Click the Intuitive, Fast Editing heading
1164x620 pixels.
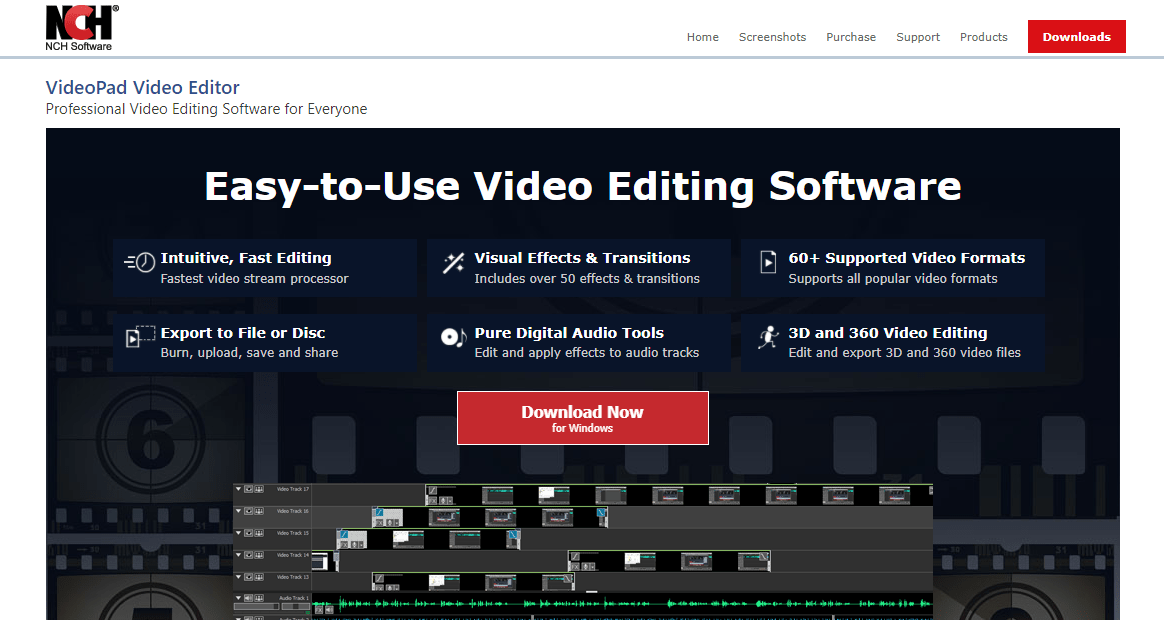point(246,258)
